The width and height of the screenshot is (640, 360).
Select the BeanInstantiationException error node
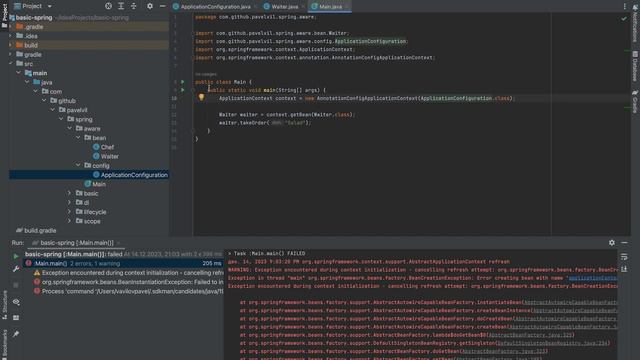[128, 282]
